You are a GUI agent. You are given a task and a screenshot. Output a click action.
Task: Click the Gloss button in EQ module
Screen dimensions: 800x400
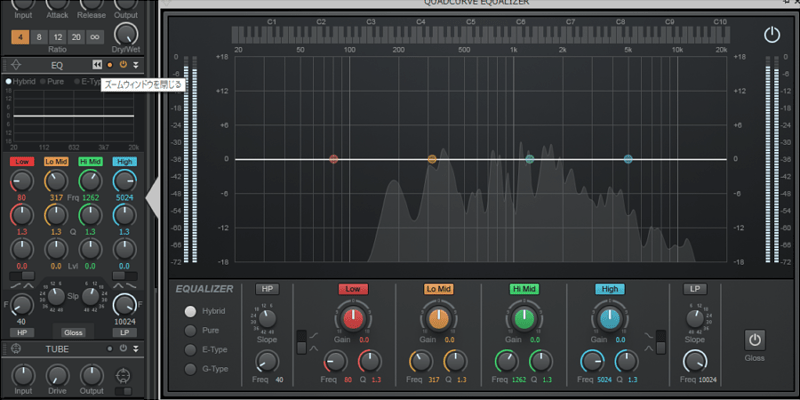point(73,333)
